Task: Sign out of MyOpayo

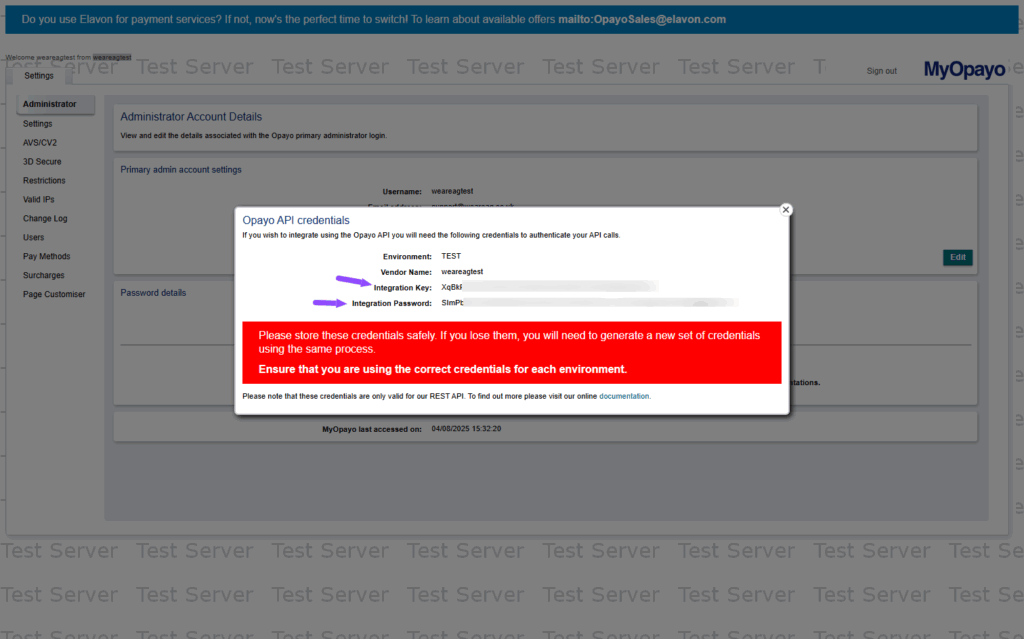Action: [881, 71]
